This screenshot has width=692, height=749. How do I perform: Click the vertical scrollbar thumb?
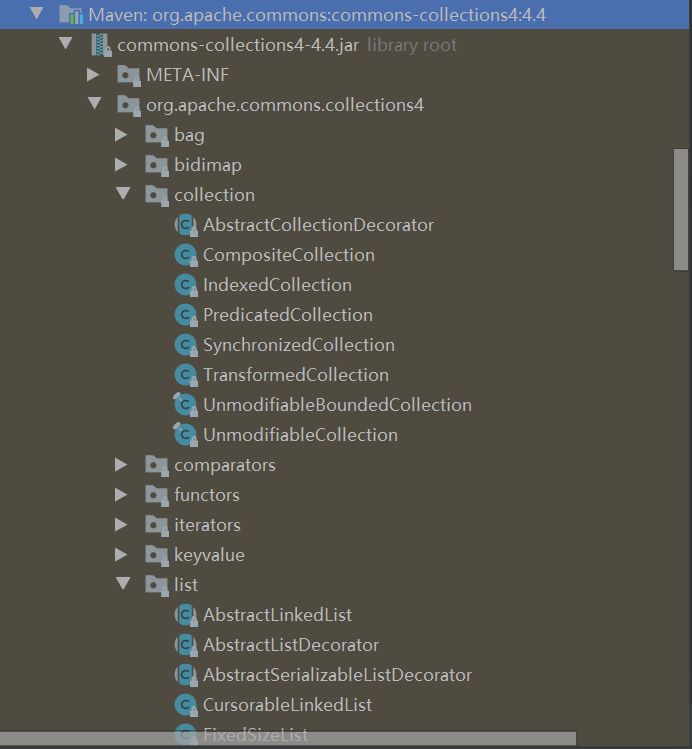tap(681, 210)
